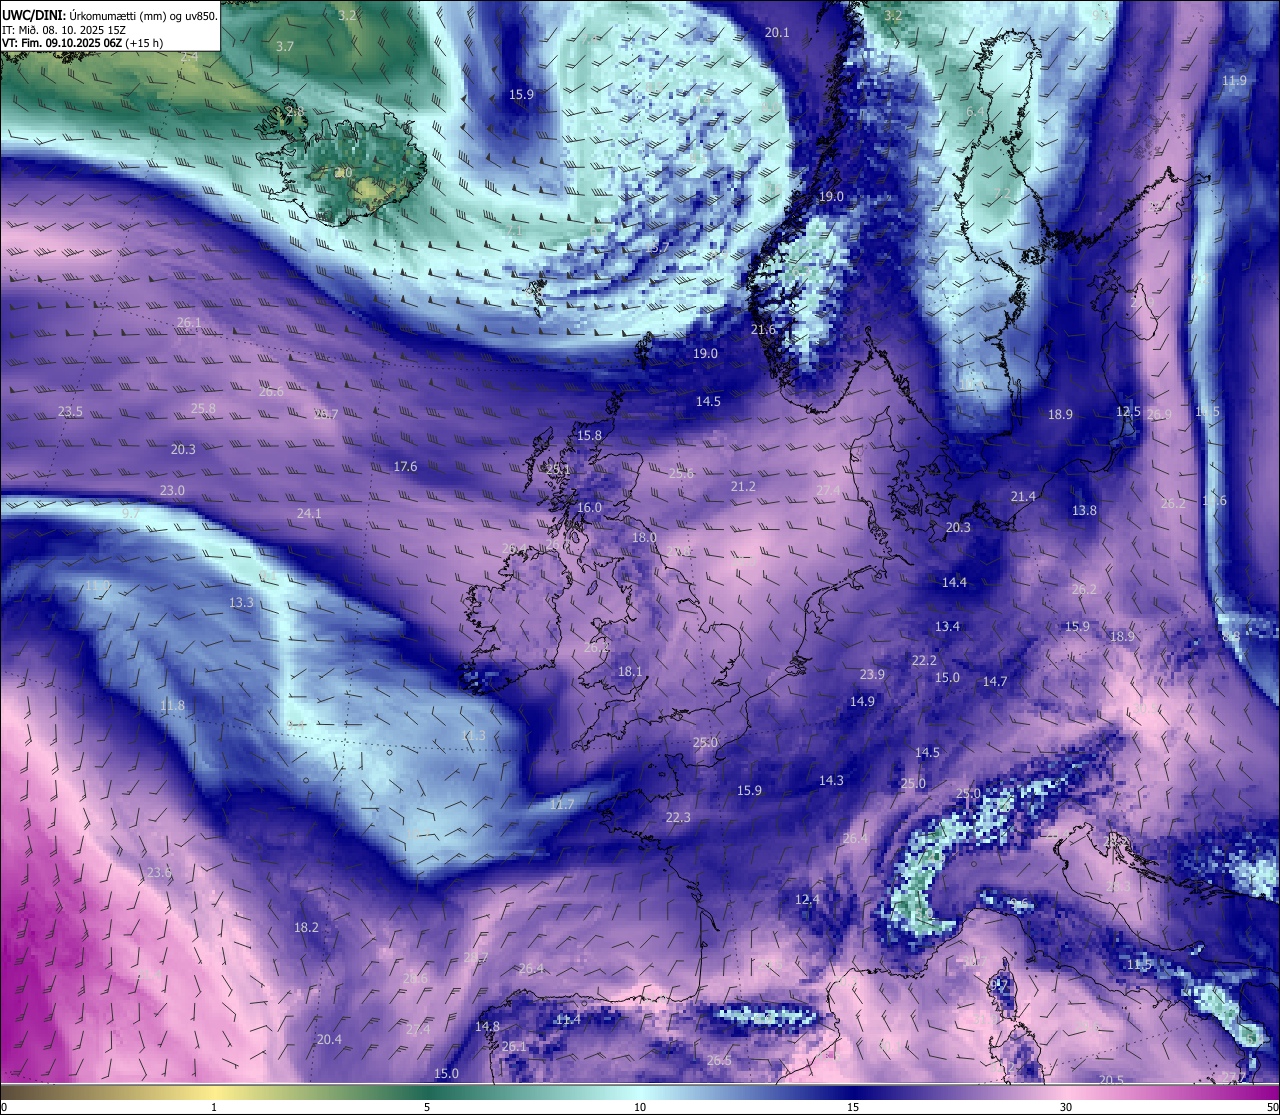The image size is (1280, 1115).
Task: Click the 14.7 value label
Action: 994,681
